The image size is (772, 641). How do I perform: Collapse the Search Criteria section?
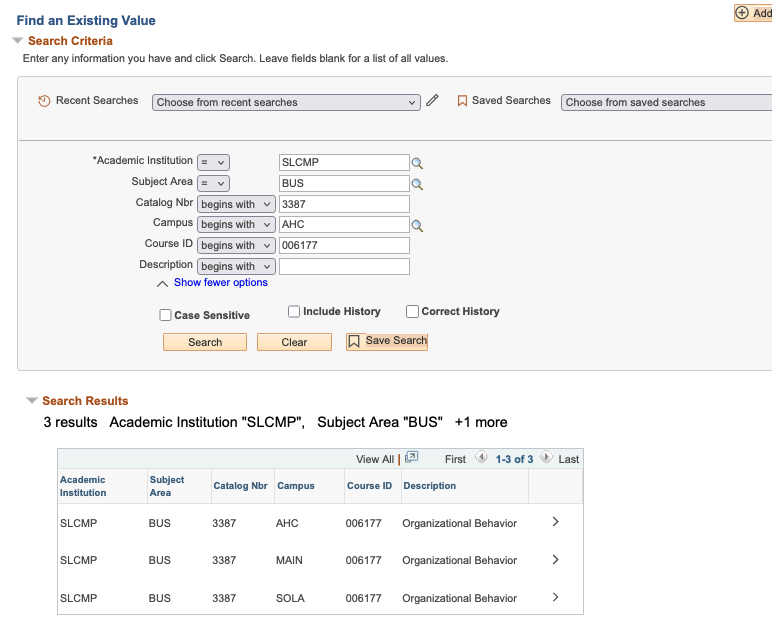(x=17, y=41)
